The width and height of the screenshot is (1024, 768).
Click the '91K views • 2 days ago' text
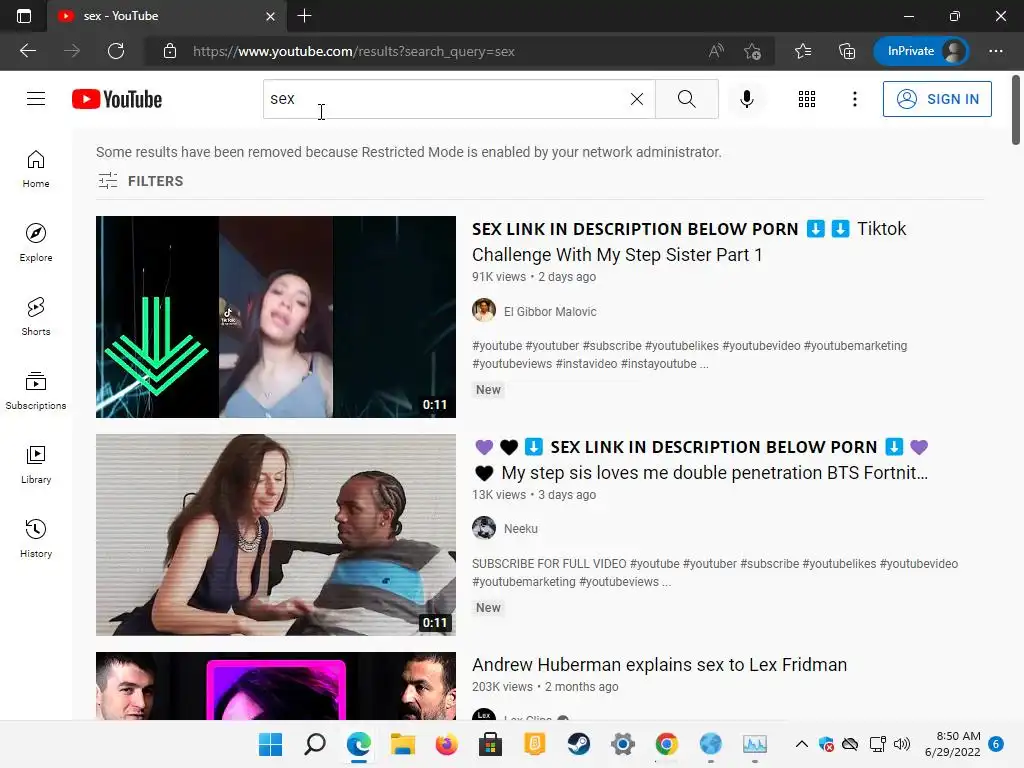pos(534,276)
